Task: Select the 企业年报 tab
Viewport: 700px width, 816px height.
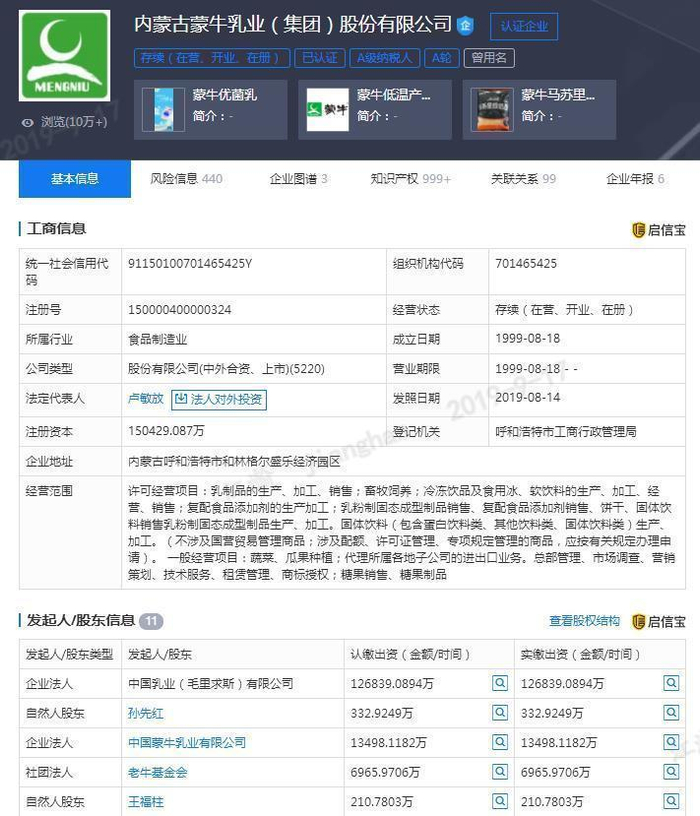Action: (x=635, y=179)
